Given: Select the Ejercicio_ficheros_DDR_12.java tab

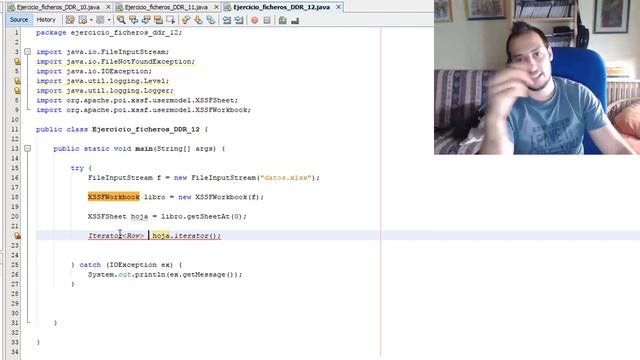Looking at the screenshot, I should click(281, 7).
